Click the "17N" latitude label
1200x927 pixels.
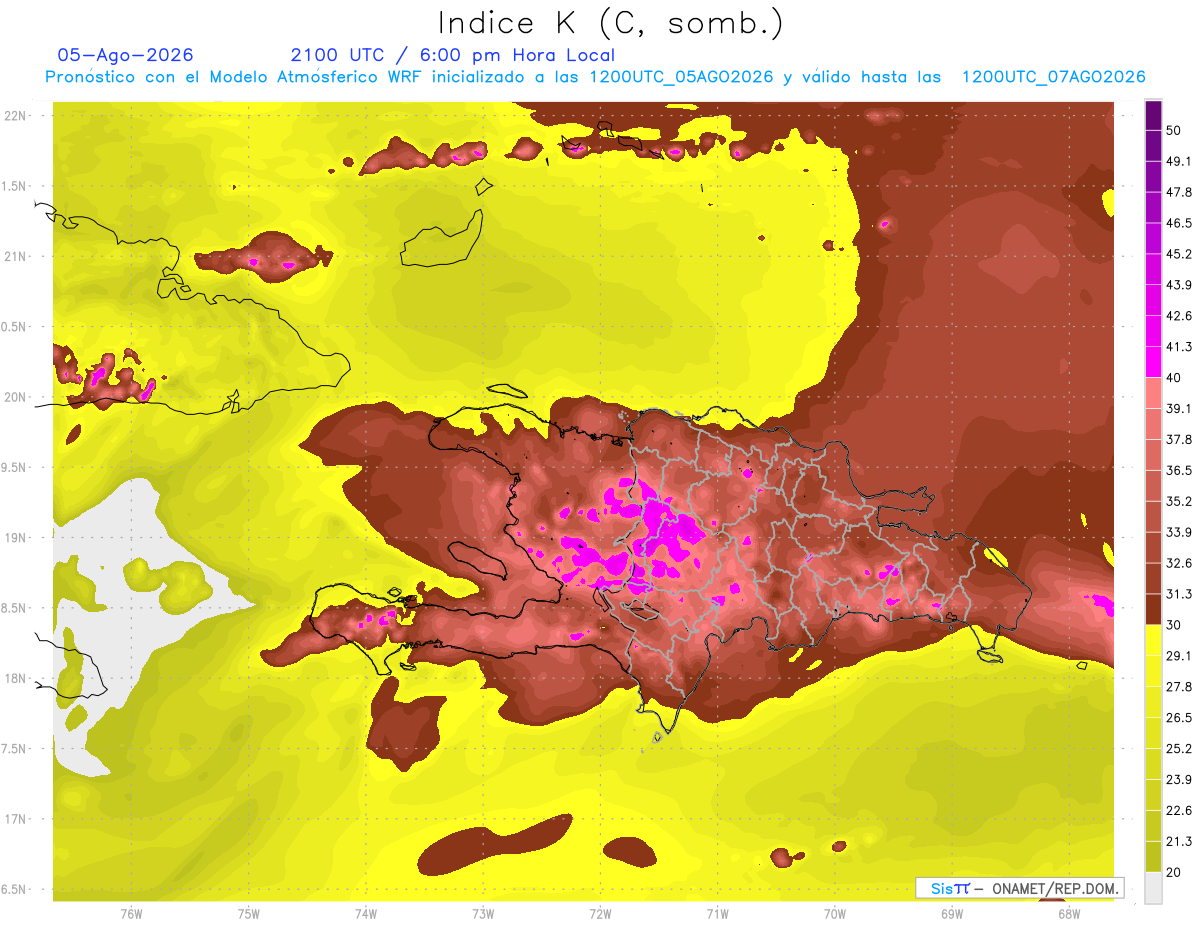(15, 818)
